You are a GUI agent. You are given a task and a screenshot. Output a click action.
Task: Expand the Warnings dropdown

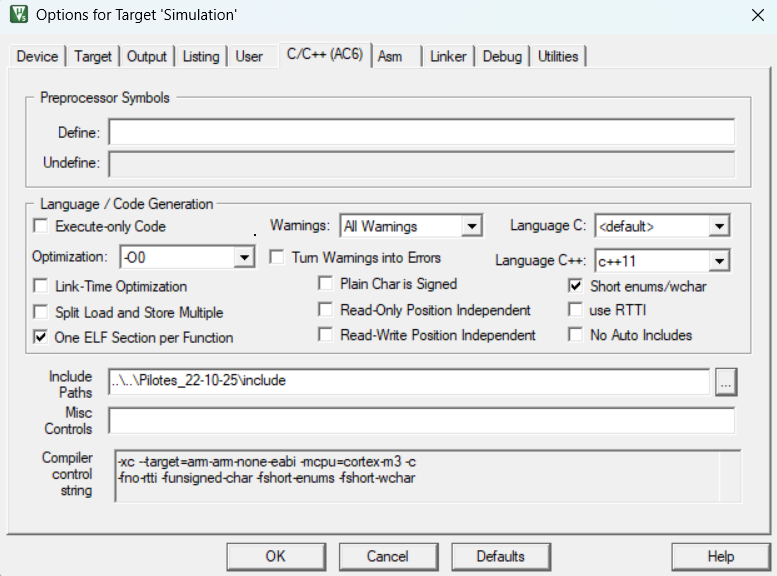pos(472,227)
